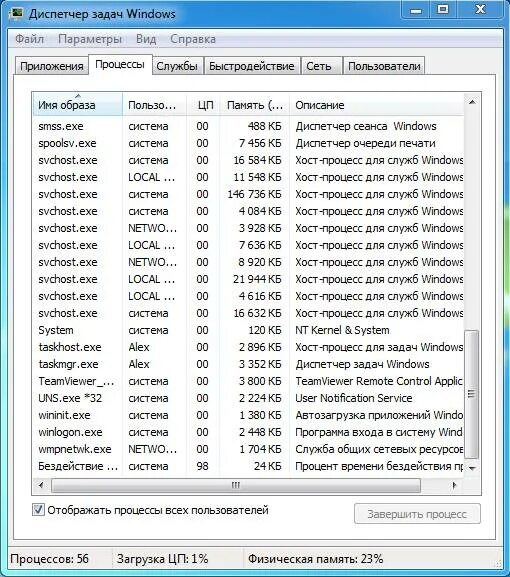
Task: Click the horizontal scrollbar thumb
Action: coord(236,485)
